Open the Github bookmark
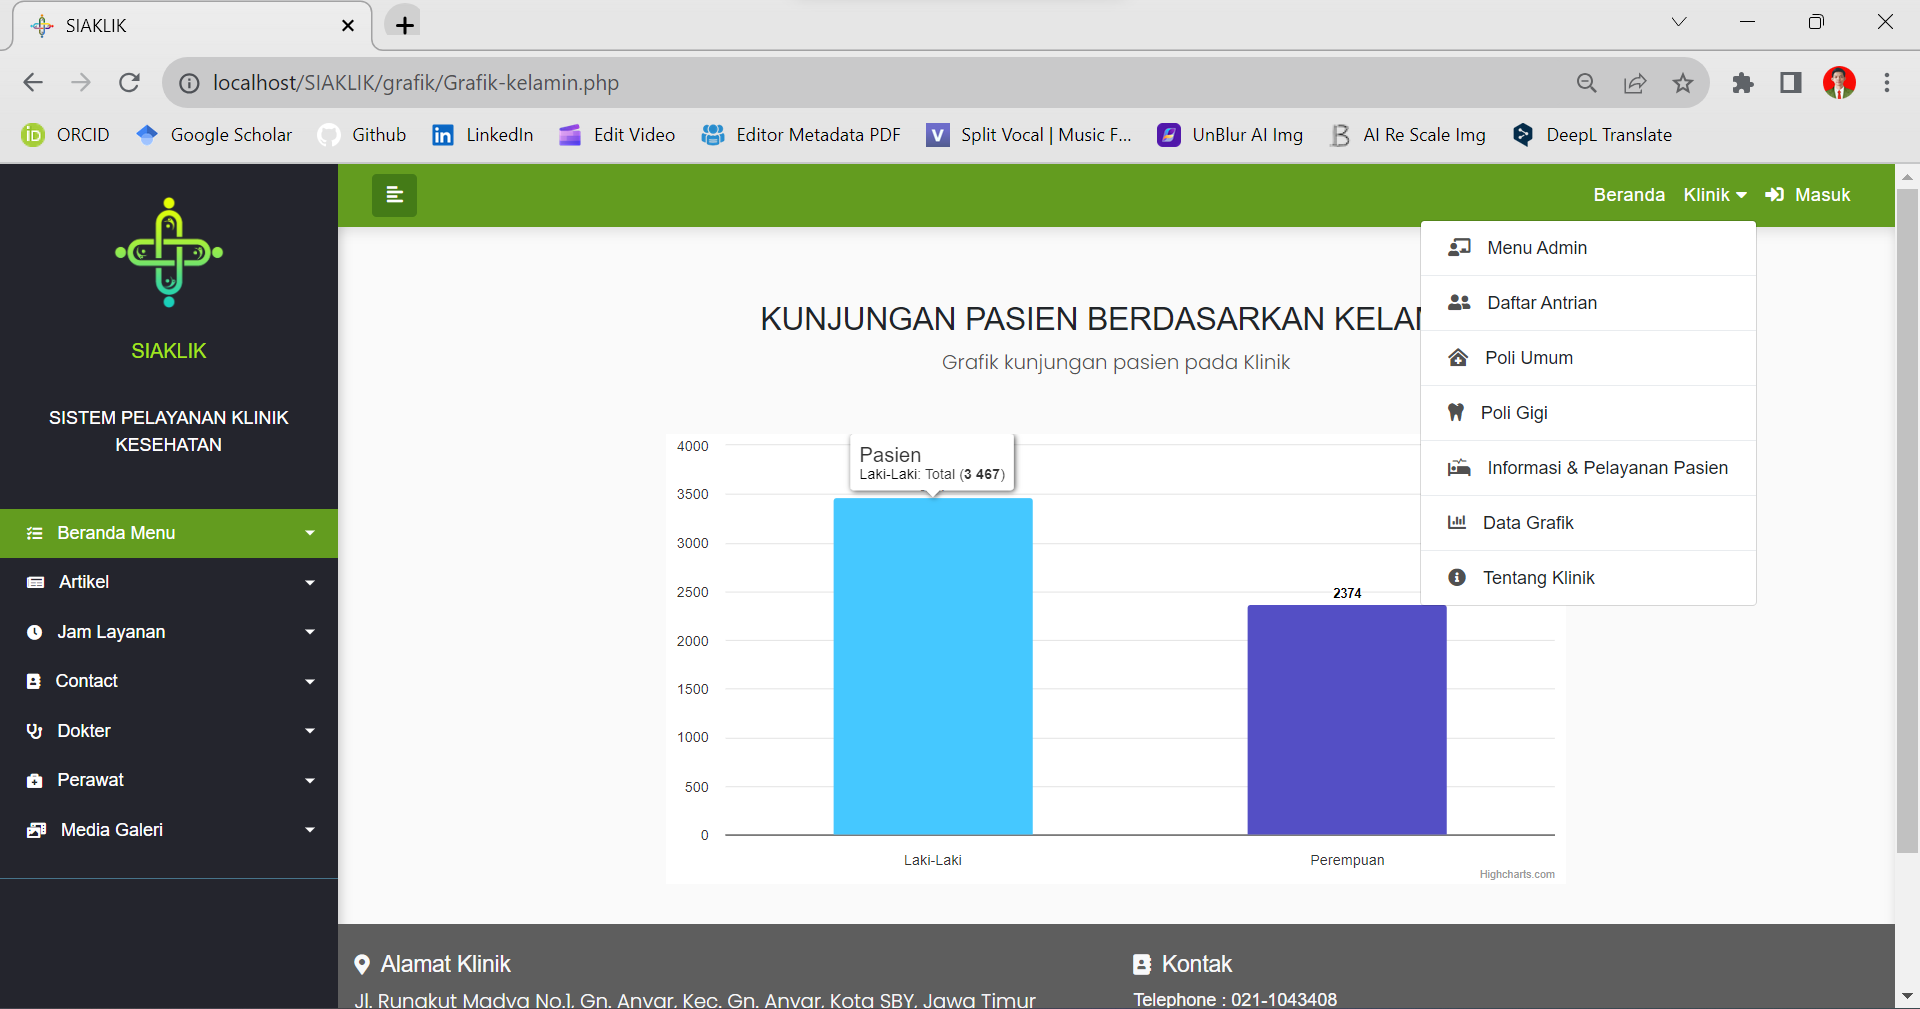 point(362,135)
